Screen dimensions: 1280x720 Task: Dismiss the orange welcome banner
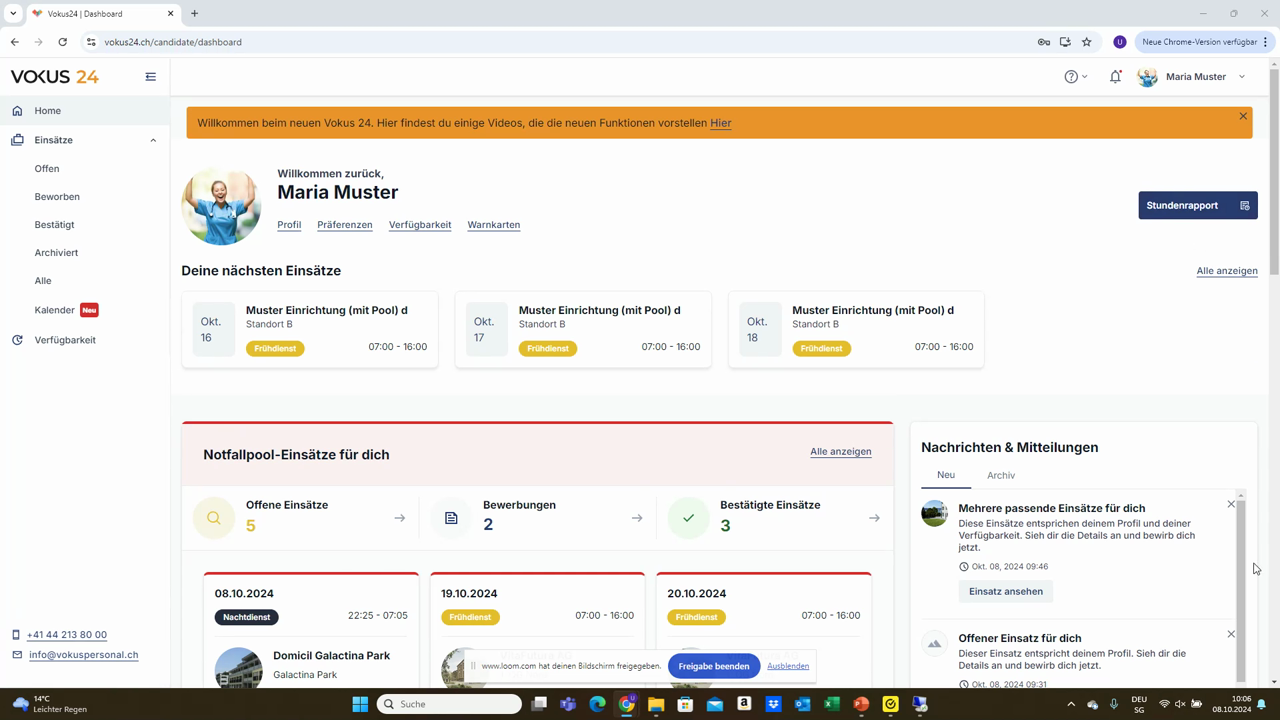(x=1243, y=116)
